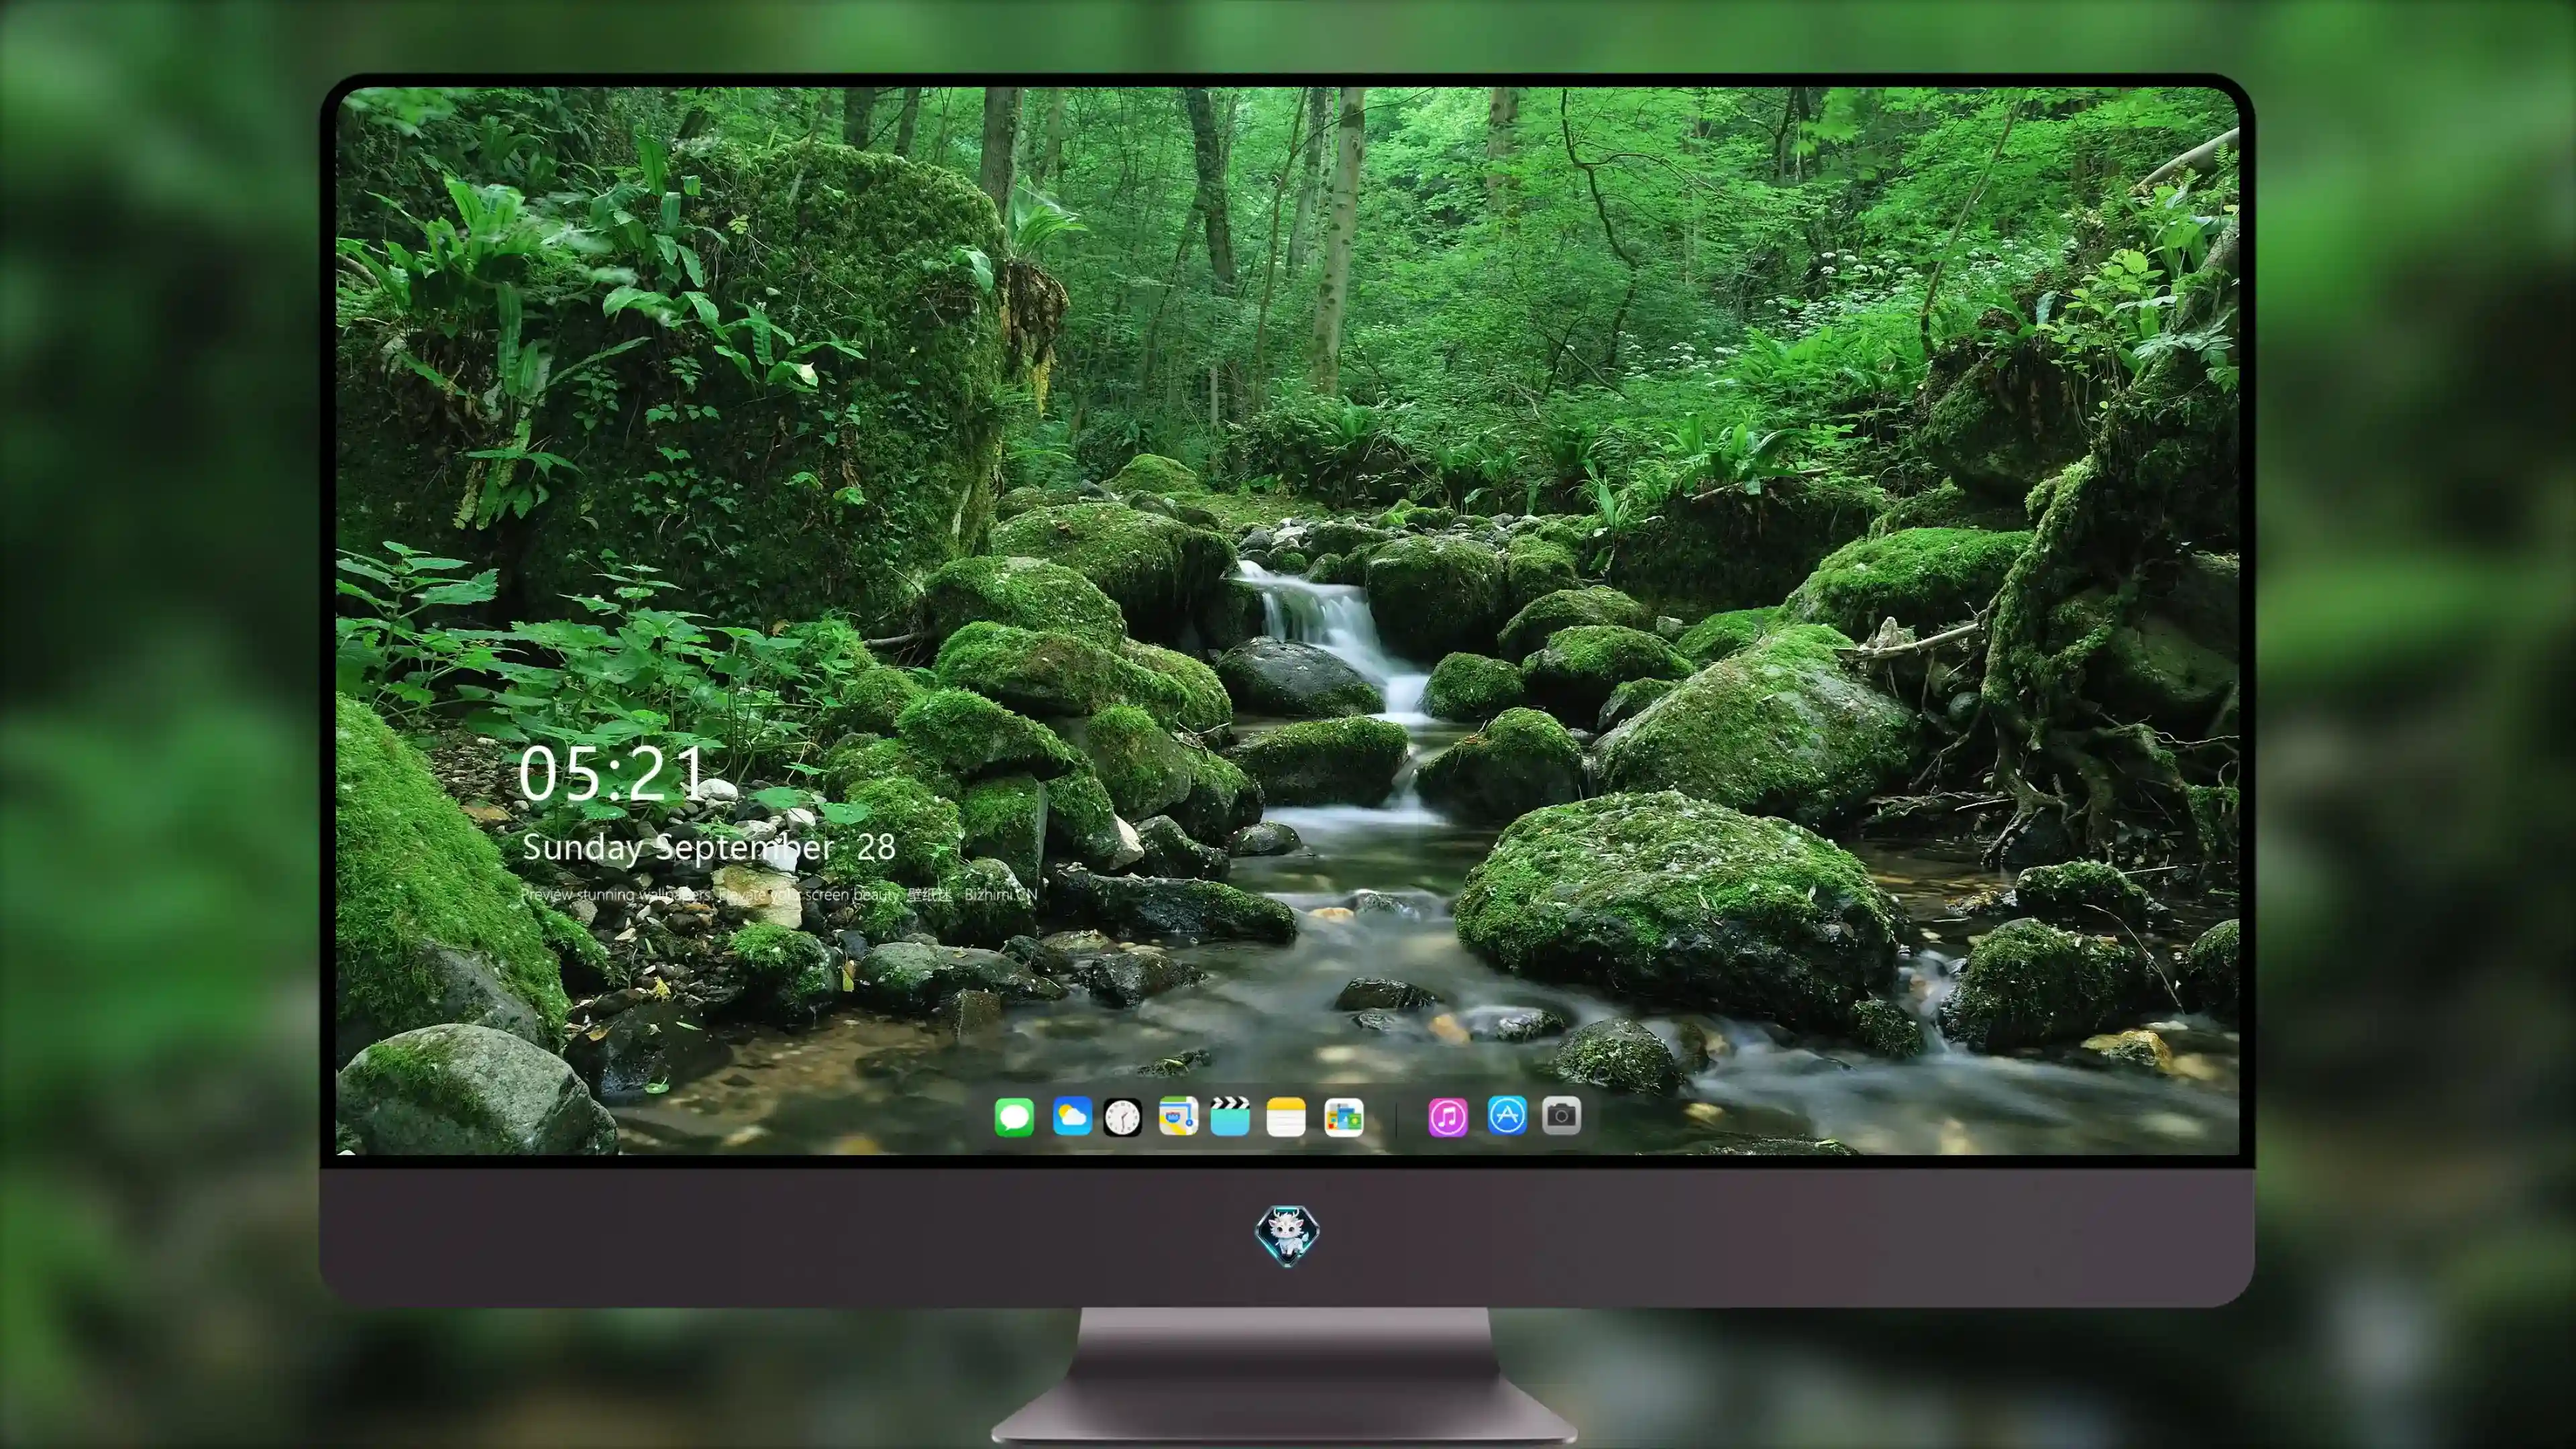Open the green Messages app in dock
The width and height of the screenshot is (2576, 1449).
pyautogui.click(x=1014, y=1116)
